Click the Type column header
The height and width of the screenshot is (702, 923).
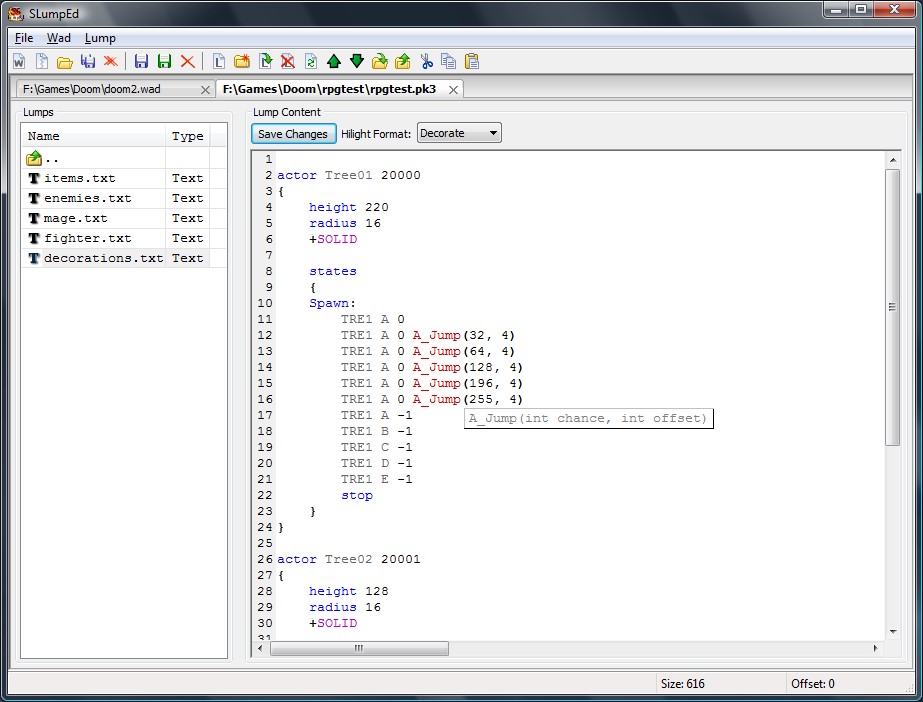[187, 136]
